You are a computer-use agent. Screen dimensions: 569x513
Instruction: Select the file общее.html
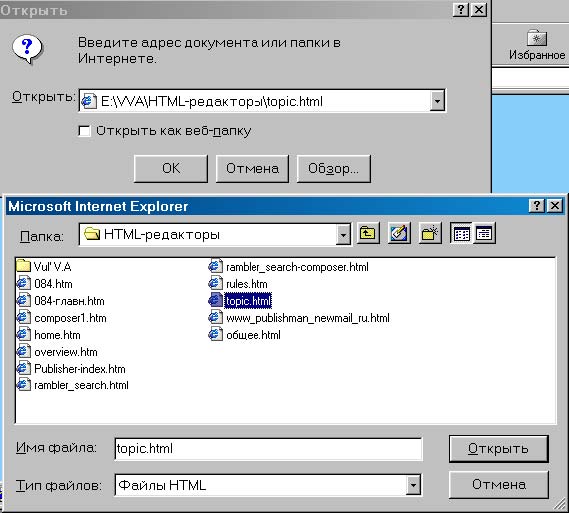click(x=245, y=335)
